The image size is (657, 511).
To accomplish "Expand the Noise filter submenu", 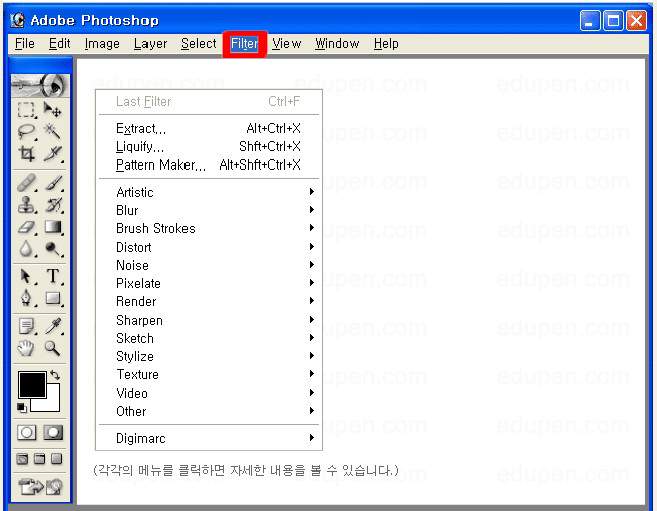I will pyautogui.click(x=209, y=265).
